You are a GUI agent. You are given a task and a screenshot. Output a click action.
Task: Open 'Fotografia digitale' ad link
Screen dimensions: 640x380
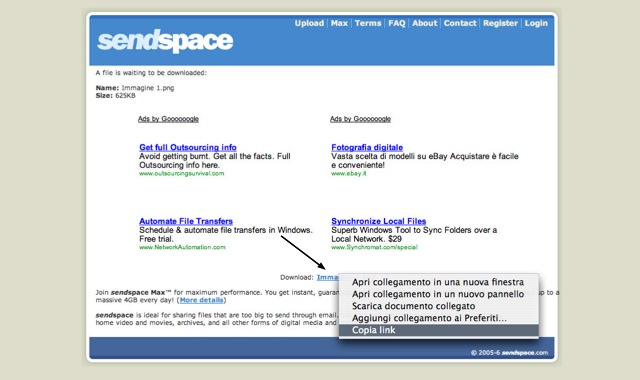pyautogui.click(x=367, y=147)
